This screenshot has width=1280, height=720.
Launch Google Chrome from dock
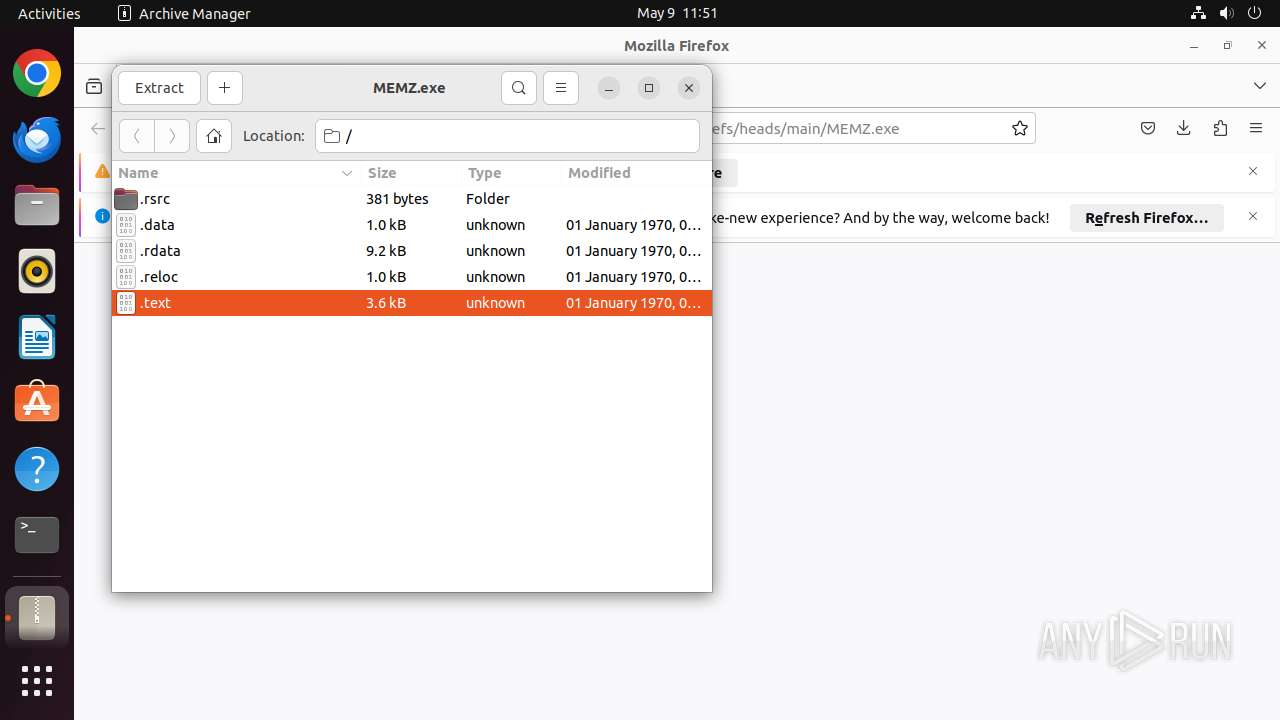tap(37, 74)
